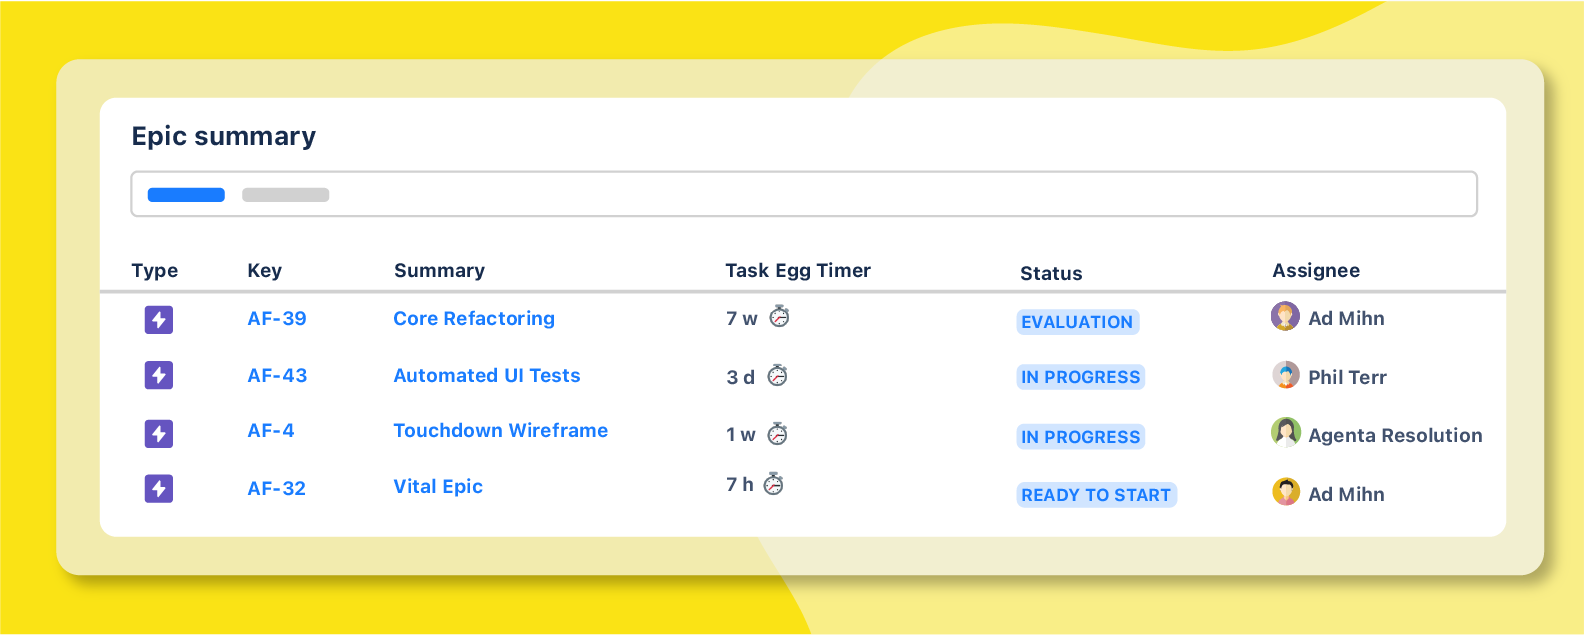Click Agenta Resolution's avatar
This screenshot has width=1584, height=635.
1286,432
